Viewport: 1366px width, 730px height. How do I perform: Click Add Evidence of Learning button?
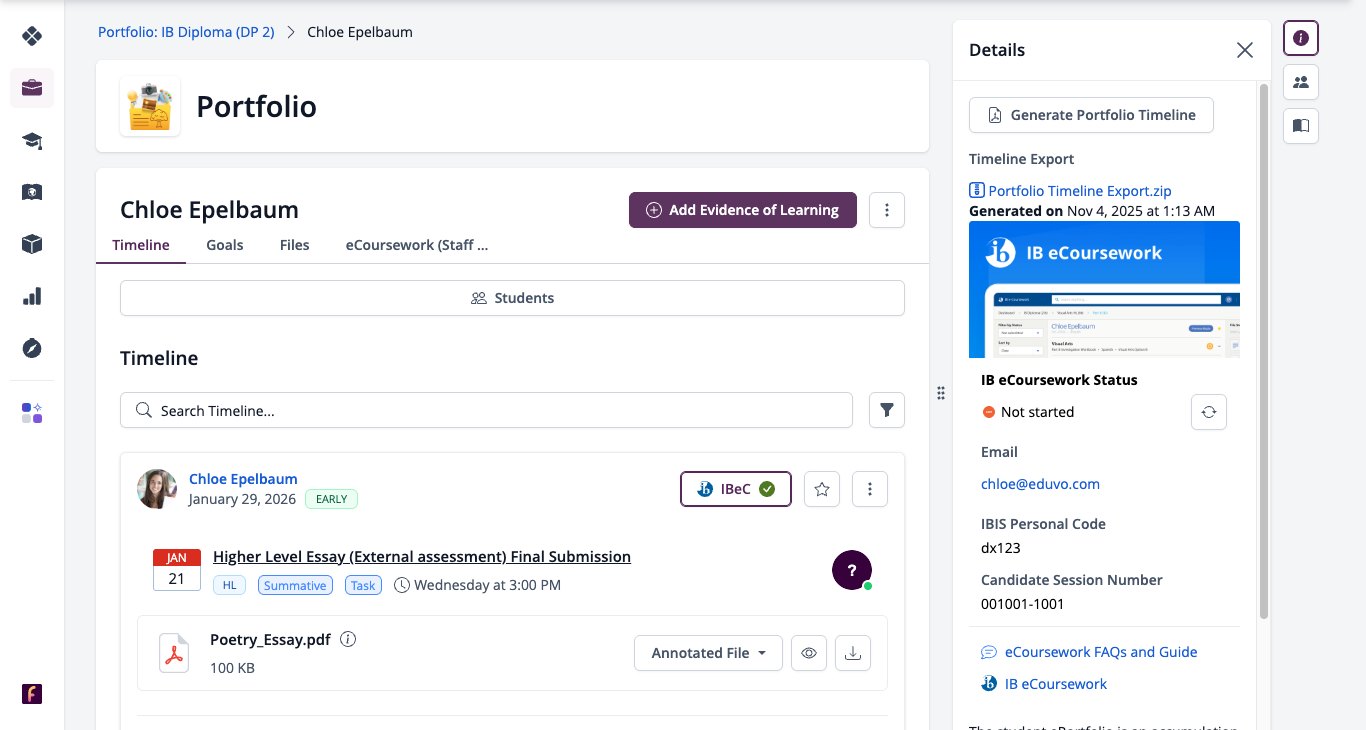743,210
